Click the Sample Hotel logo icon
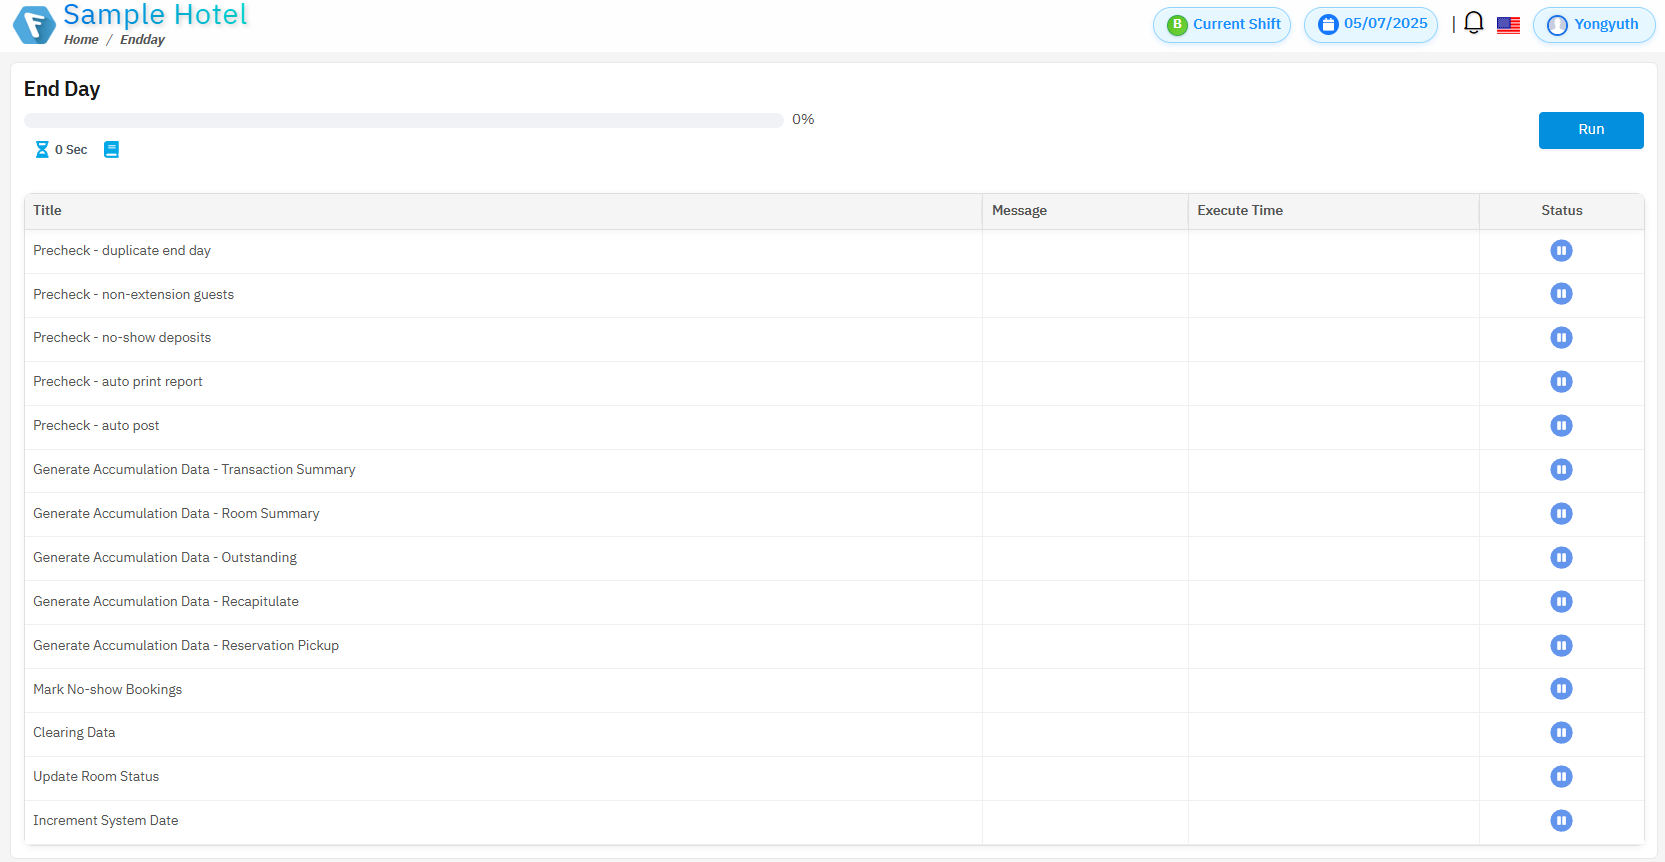1665x862 pixels. click(x=34, y=24)
